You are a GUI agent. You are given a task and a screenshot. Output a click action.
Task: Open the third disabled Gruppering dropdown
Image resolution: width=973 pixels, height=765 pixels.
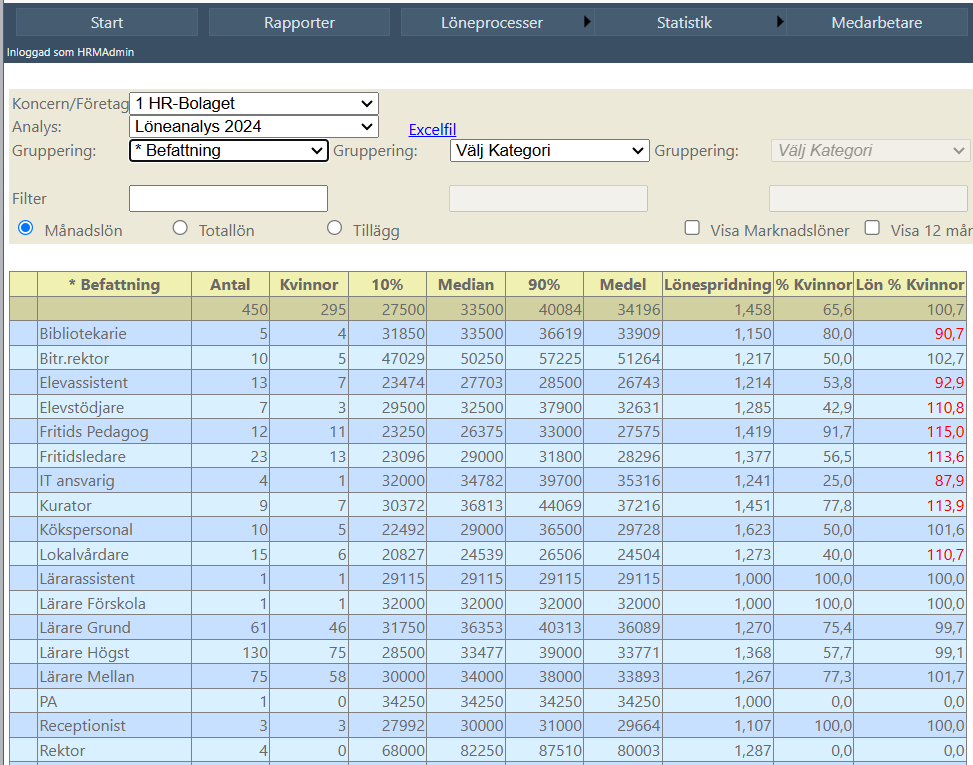click(869, 151)
